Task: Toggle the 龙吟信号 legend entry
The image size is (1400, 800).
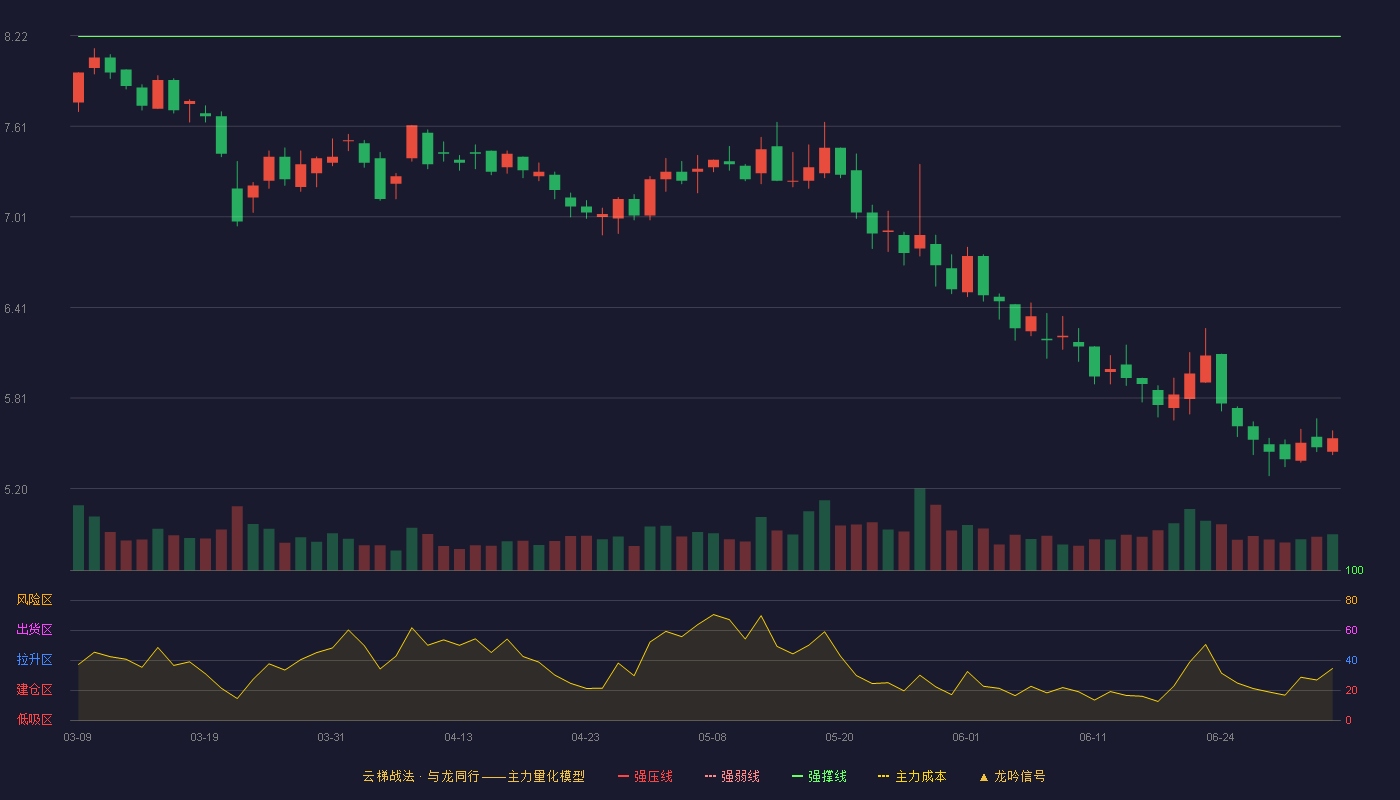Action: point(1012,776)
